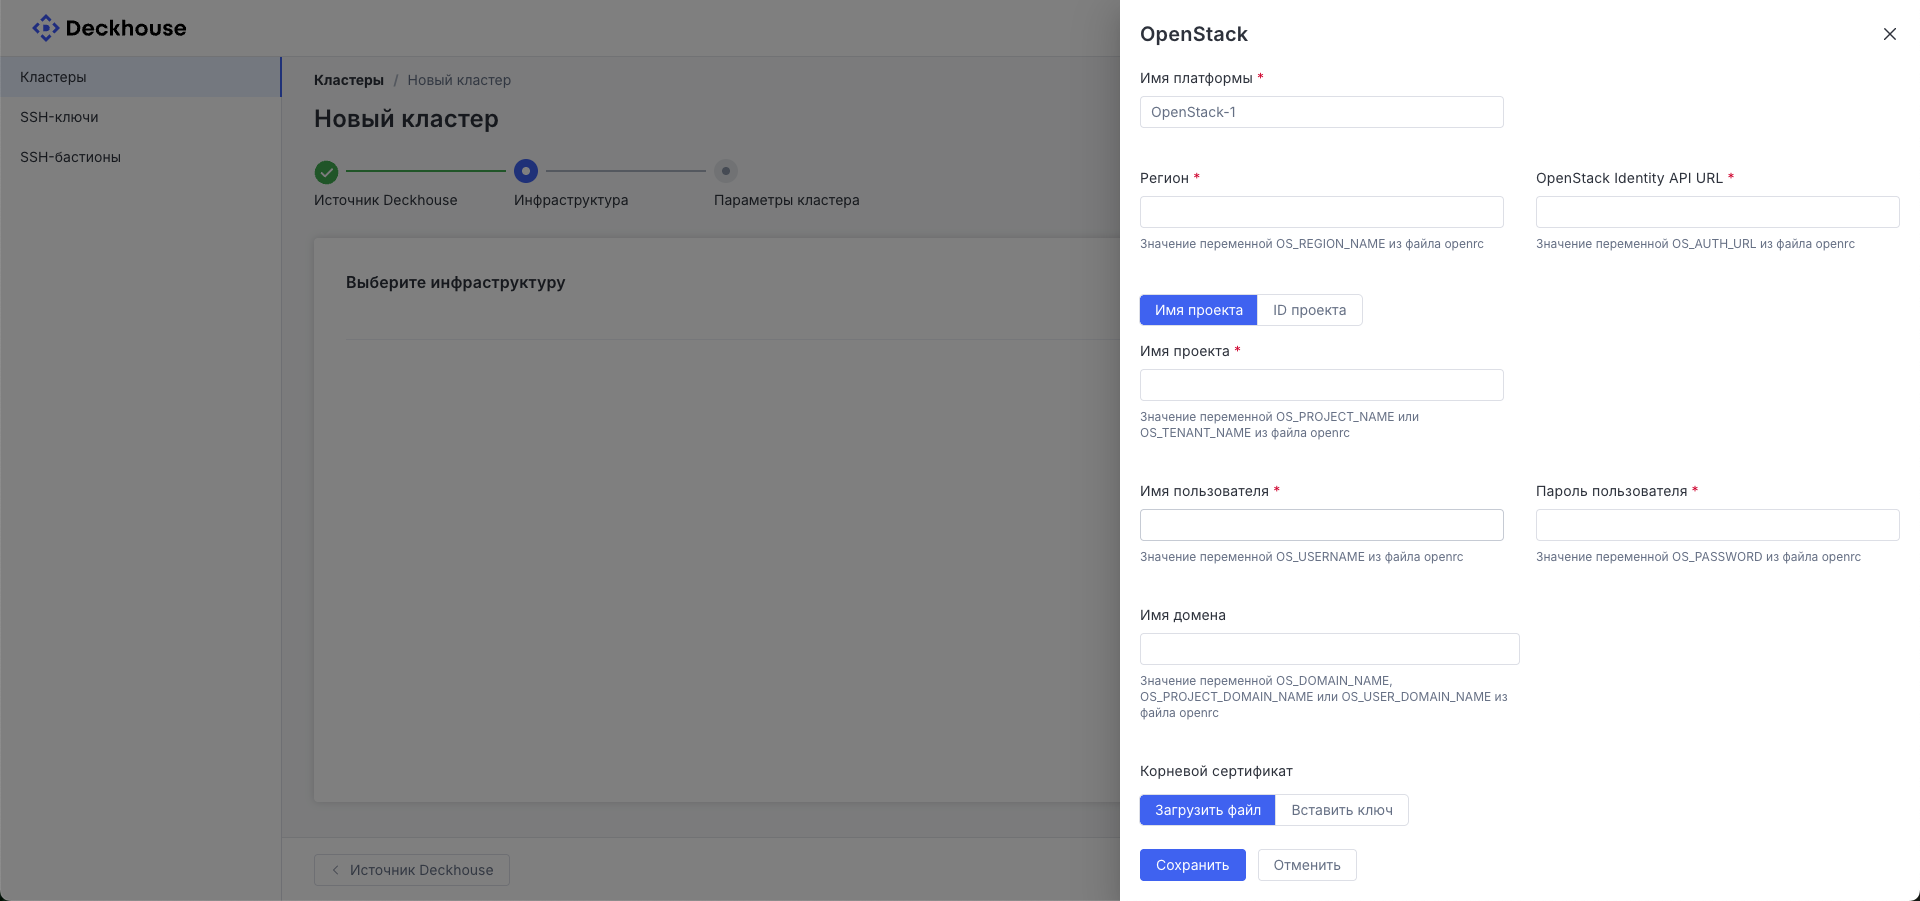This screenshot has height=901, width=1920.
Task: Click the Параметры кластера step label
Action: 786,200
